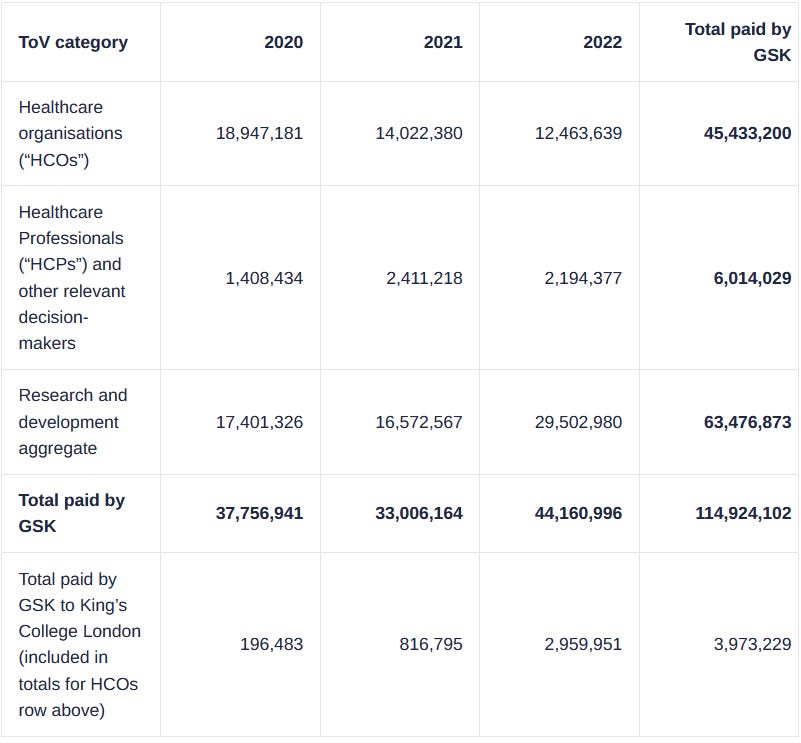Click the 'Research and development aggregate' label
Screen dimensions: 801x743
coord(73,422)
